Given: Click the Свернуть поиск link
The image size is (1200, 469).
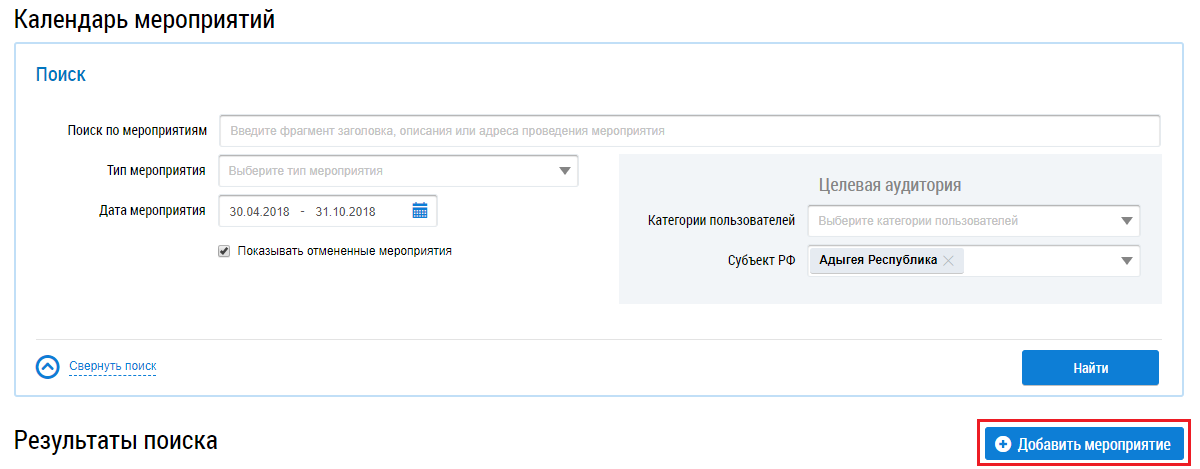Looking at the screenshot, I should (x=112, y=366).
